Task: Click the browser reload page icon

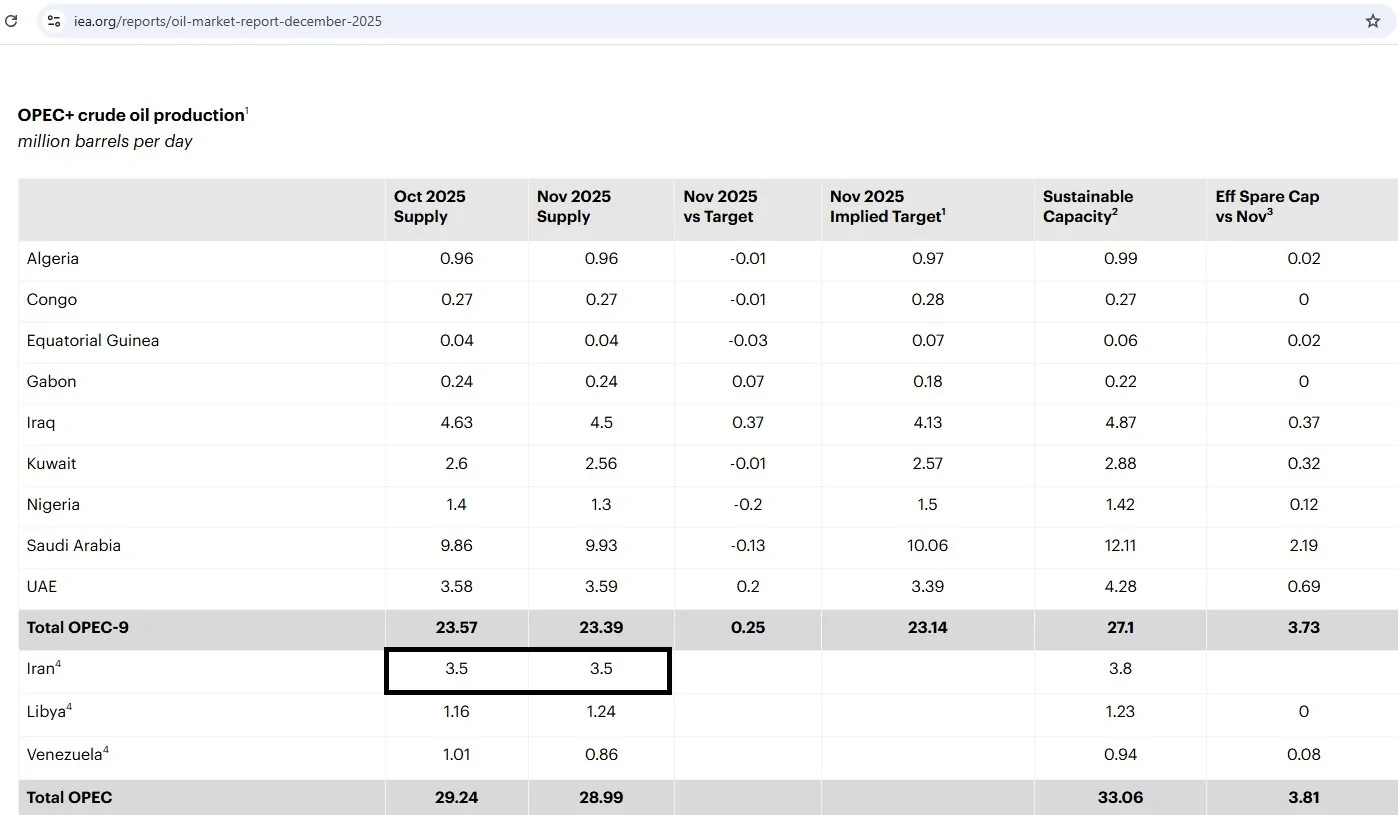Action: [x=12, y=21]
